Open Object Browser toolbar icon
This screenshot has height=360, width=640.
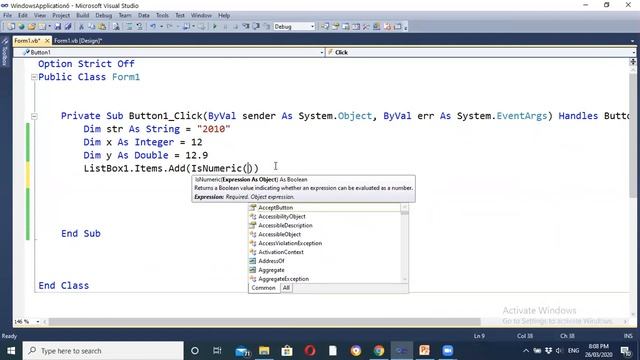pos(356,27)
